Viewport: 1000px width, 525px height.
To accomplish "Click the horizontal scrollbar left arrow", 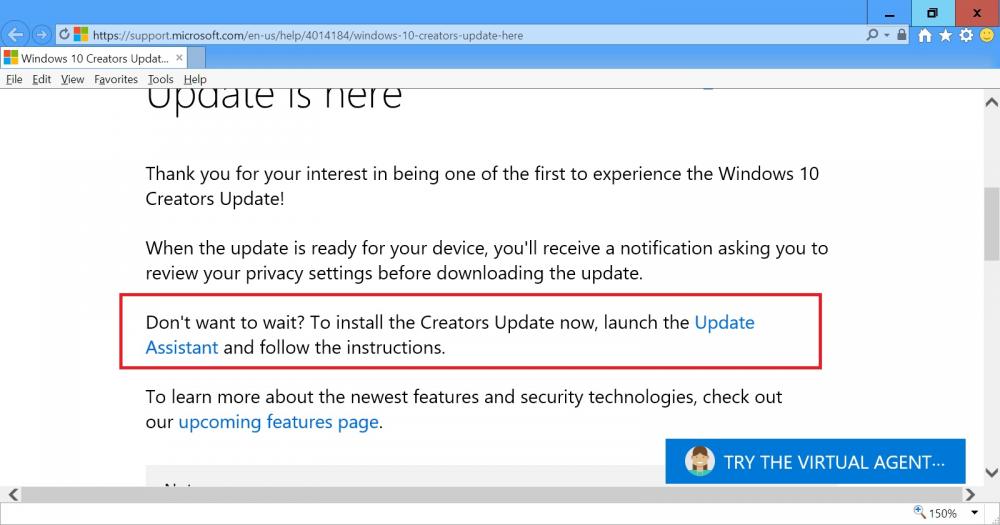I will [x=13, y=494].
